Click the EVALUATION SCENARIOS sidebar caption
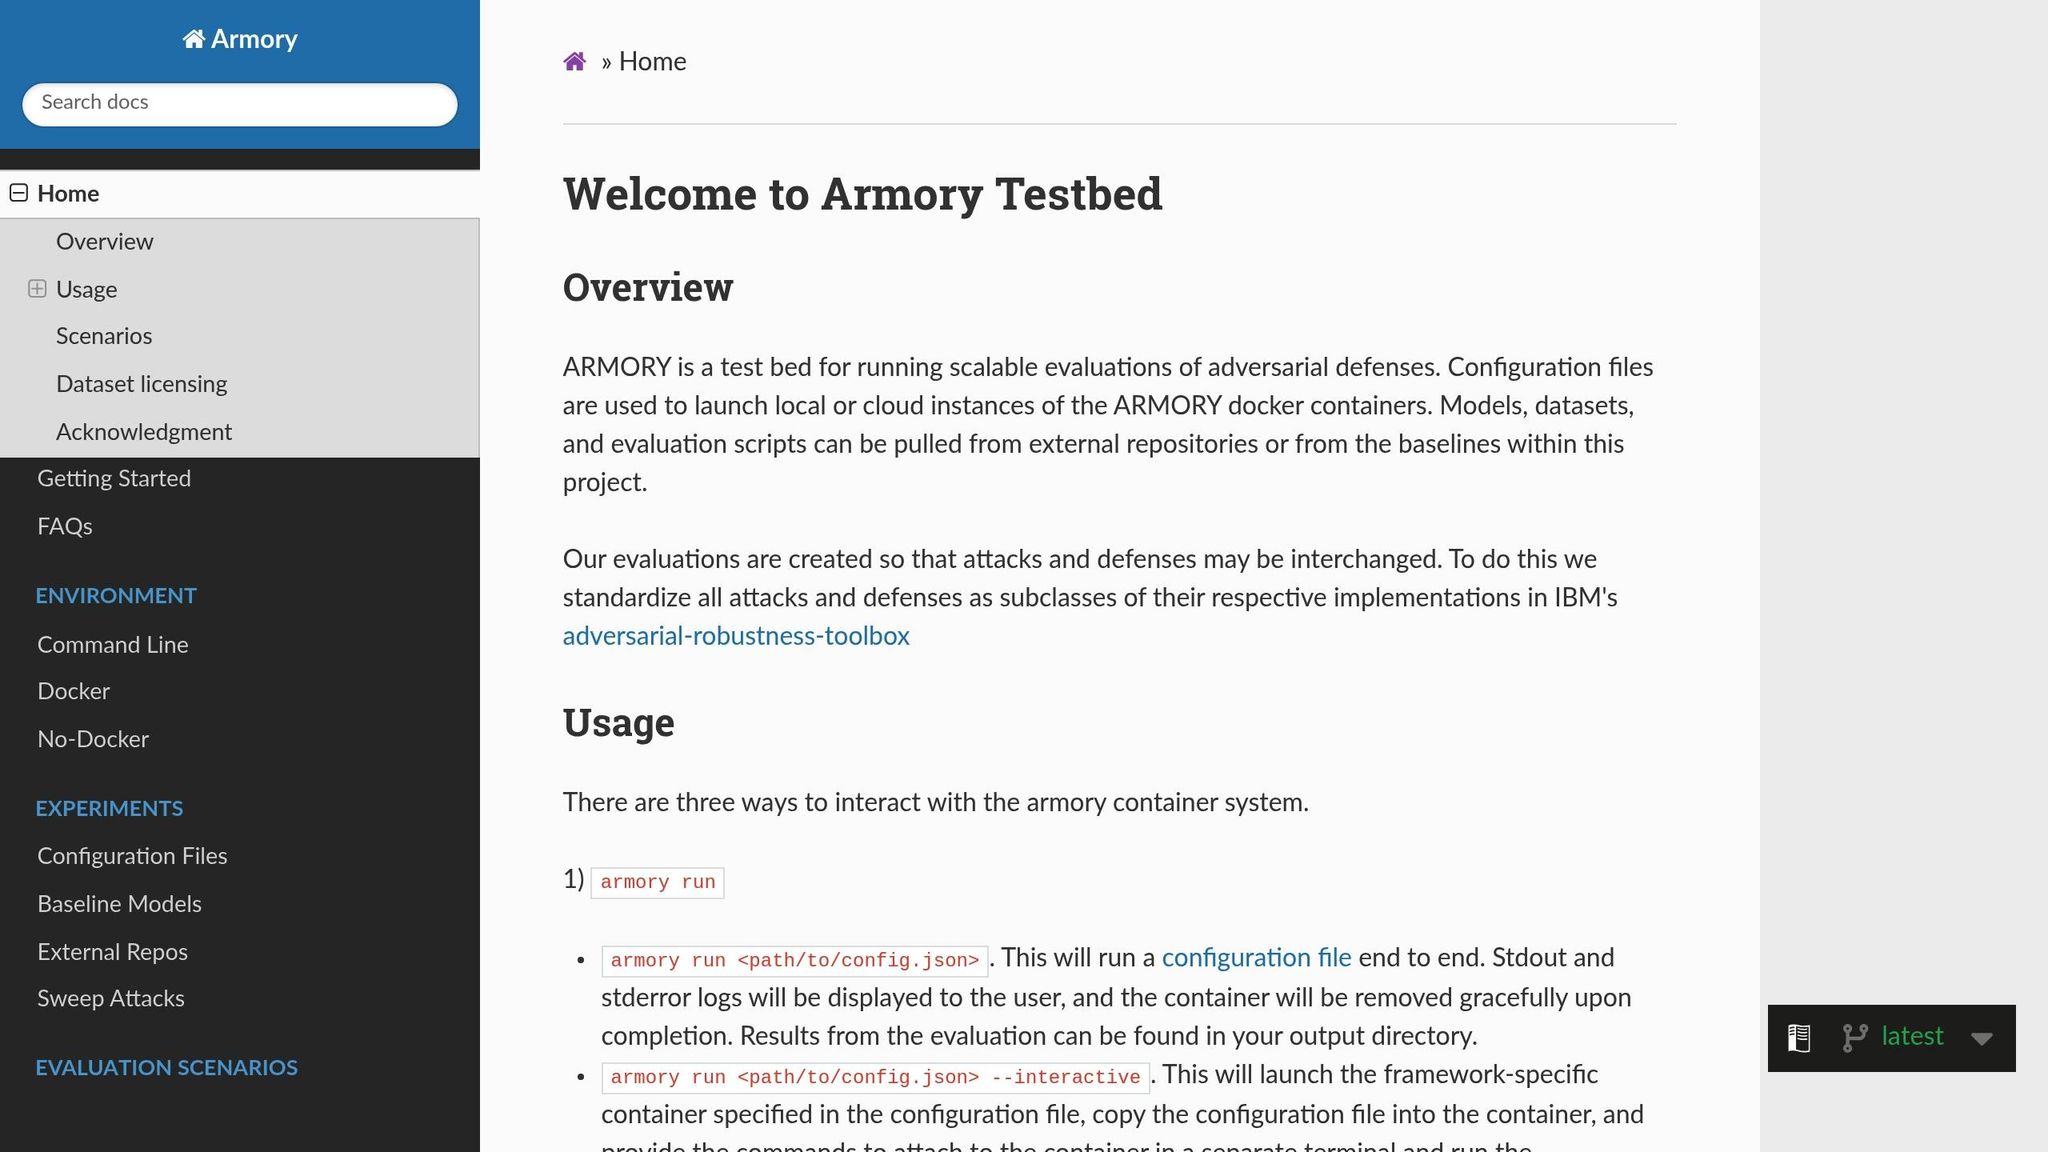 tap(166, 1068)
